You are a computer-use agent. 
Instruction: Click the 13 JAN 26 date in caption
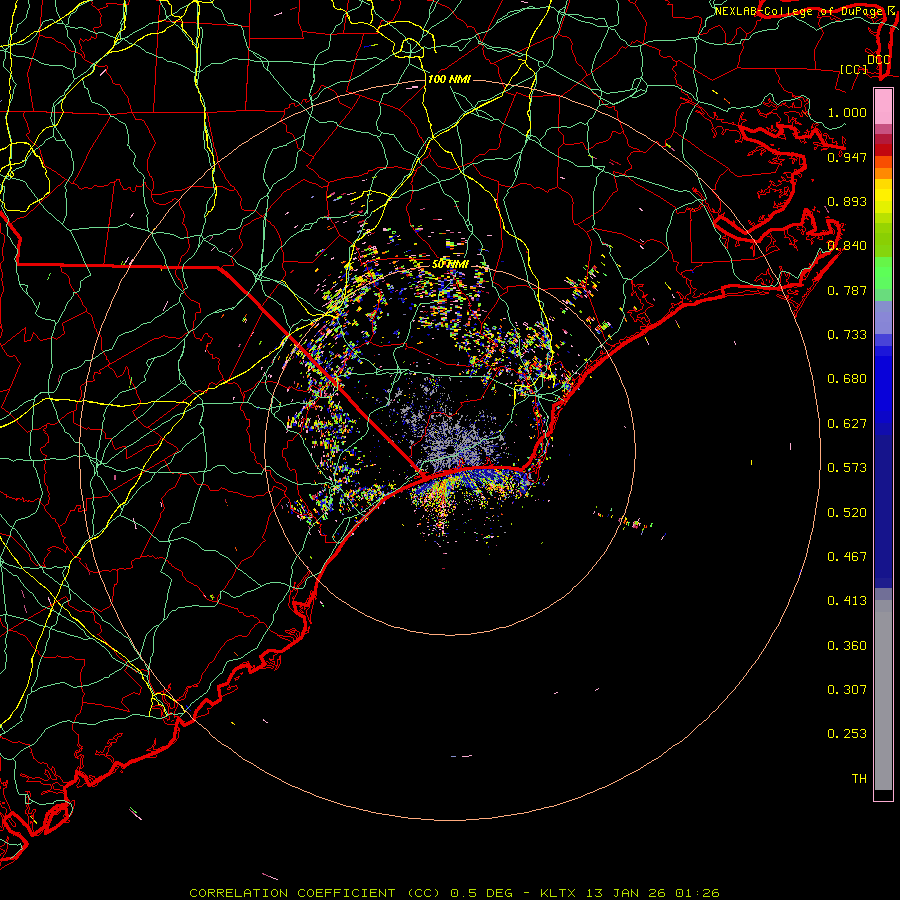pos(626,893)
